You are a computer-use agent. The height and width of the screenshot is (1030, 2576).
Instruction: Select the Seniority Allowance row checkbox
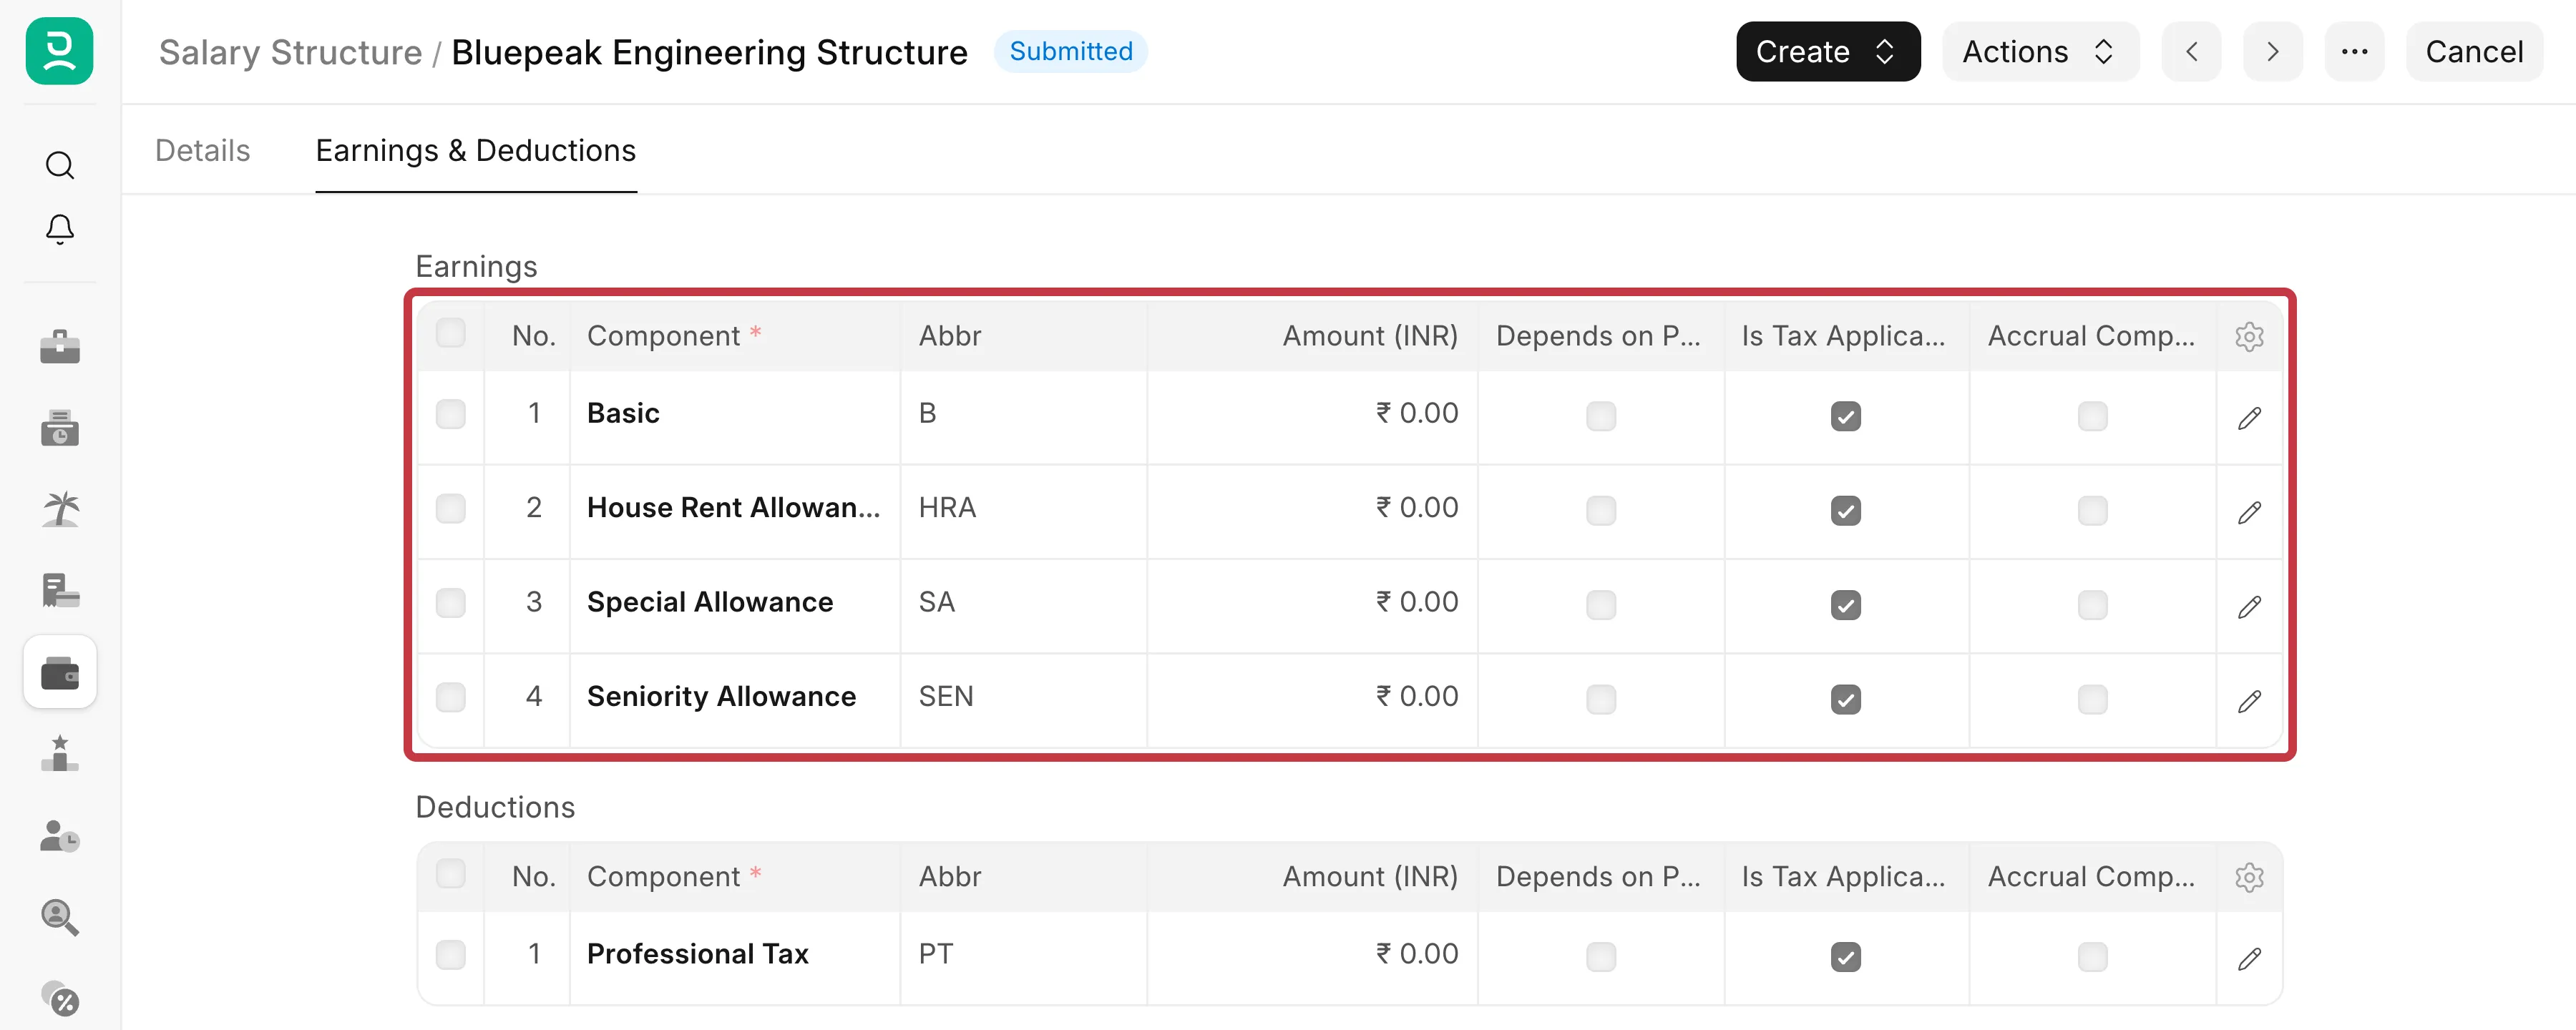[451, 697]
